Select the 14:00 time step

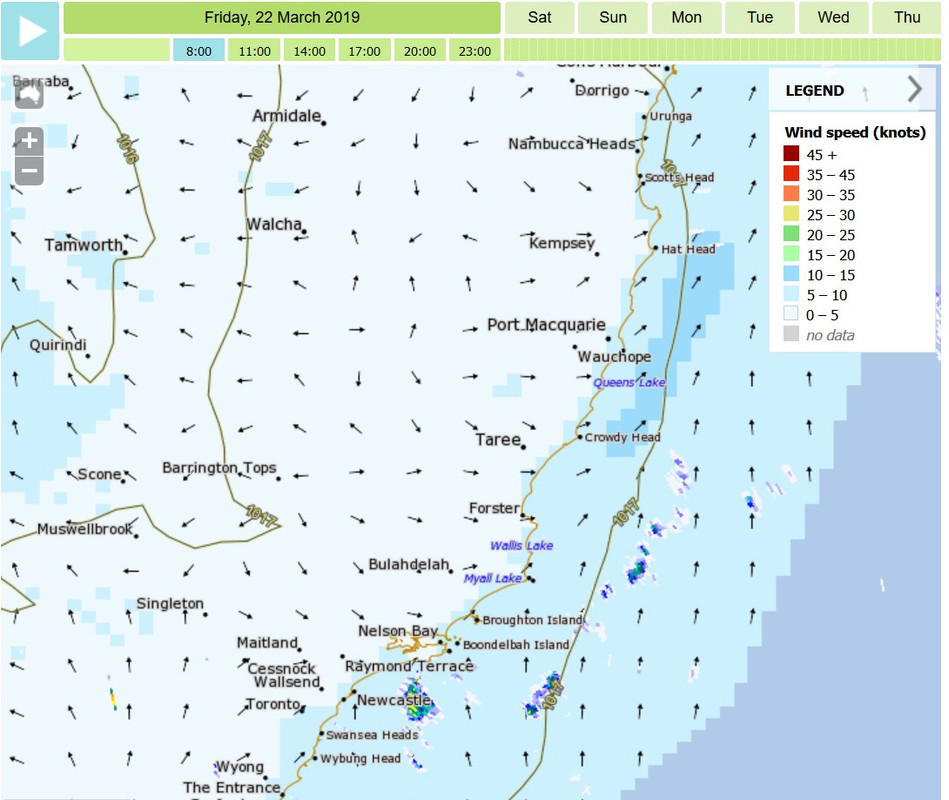309,51
